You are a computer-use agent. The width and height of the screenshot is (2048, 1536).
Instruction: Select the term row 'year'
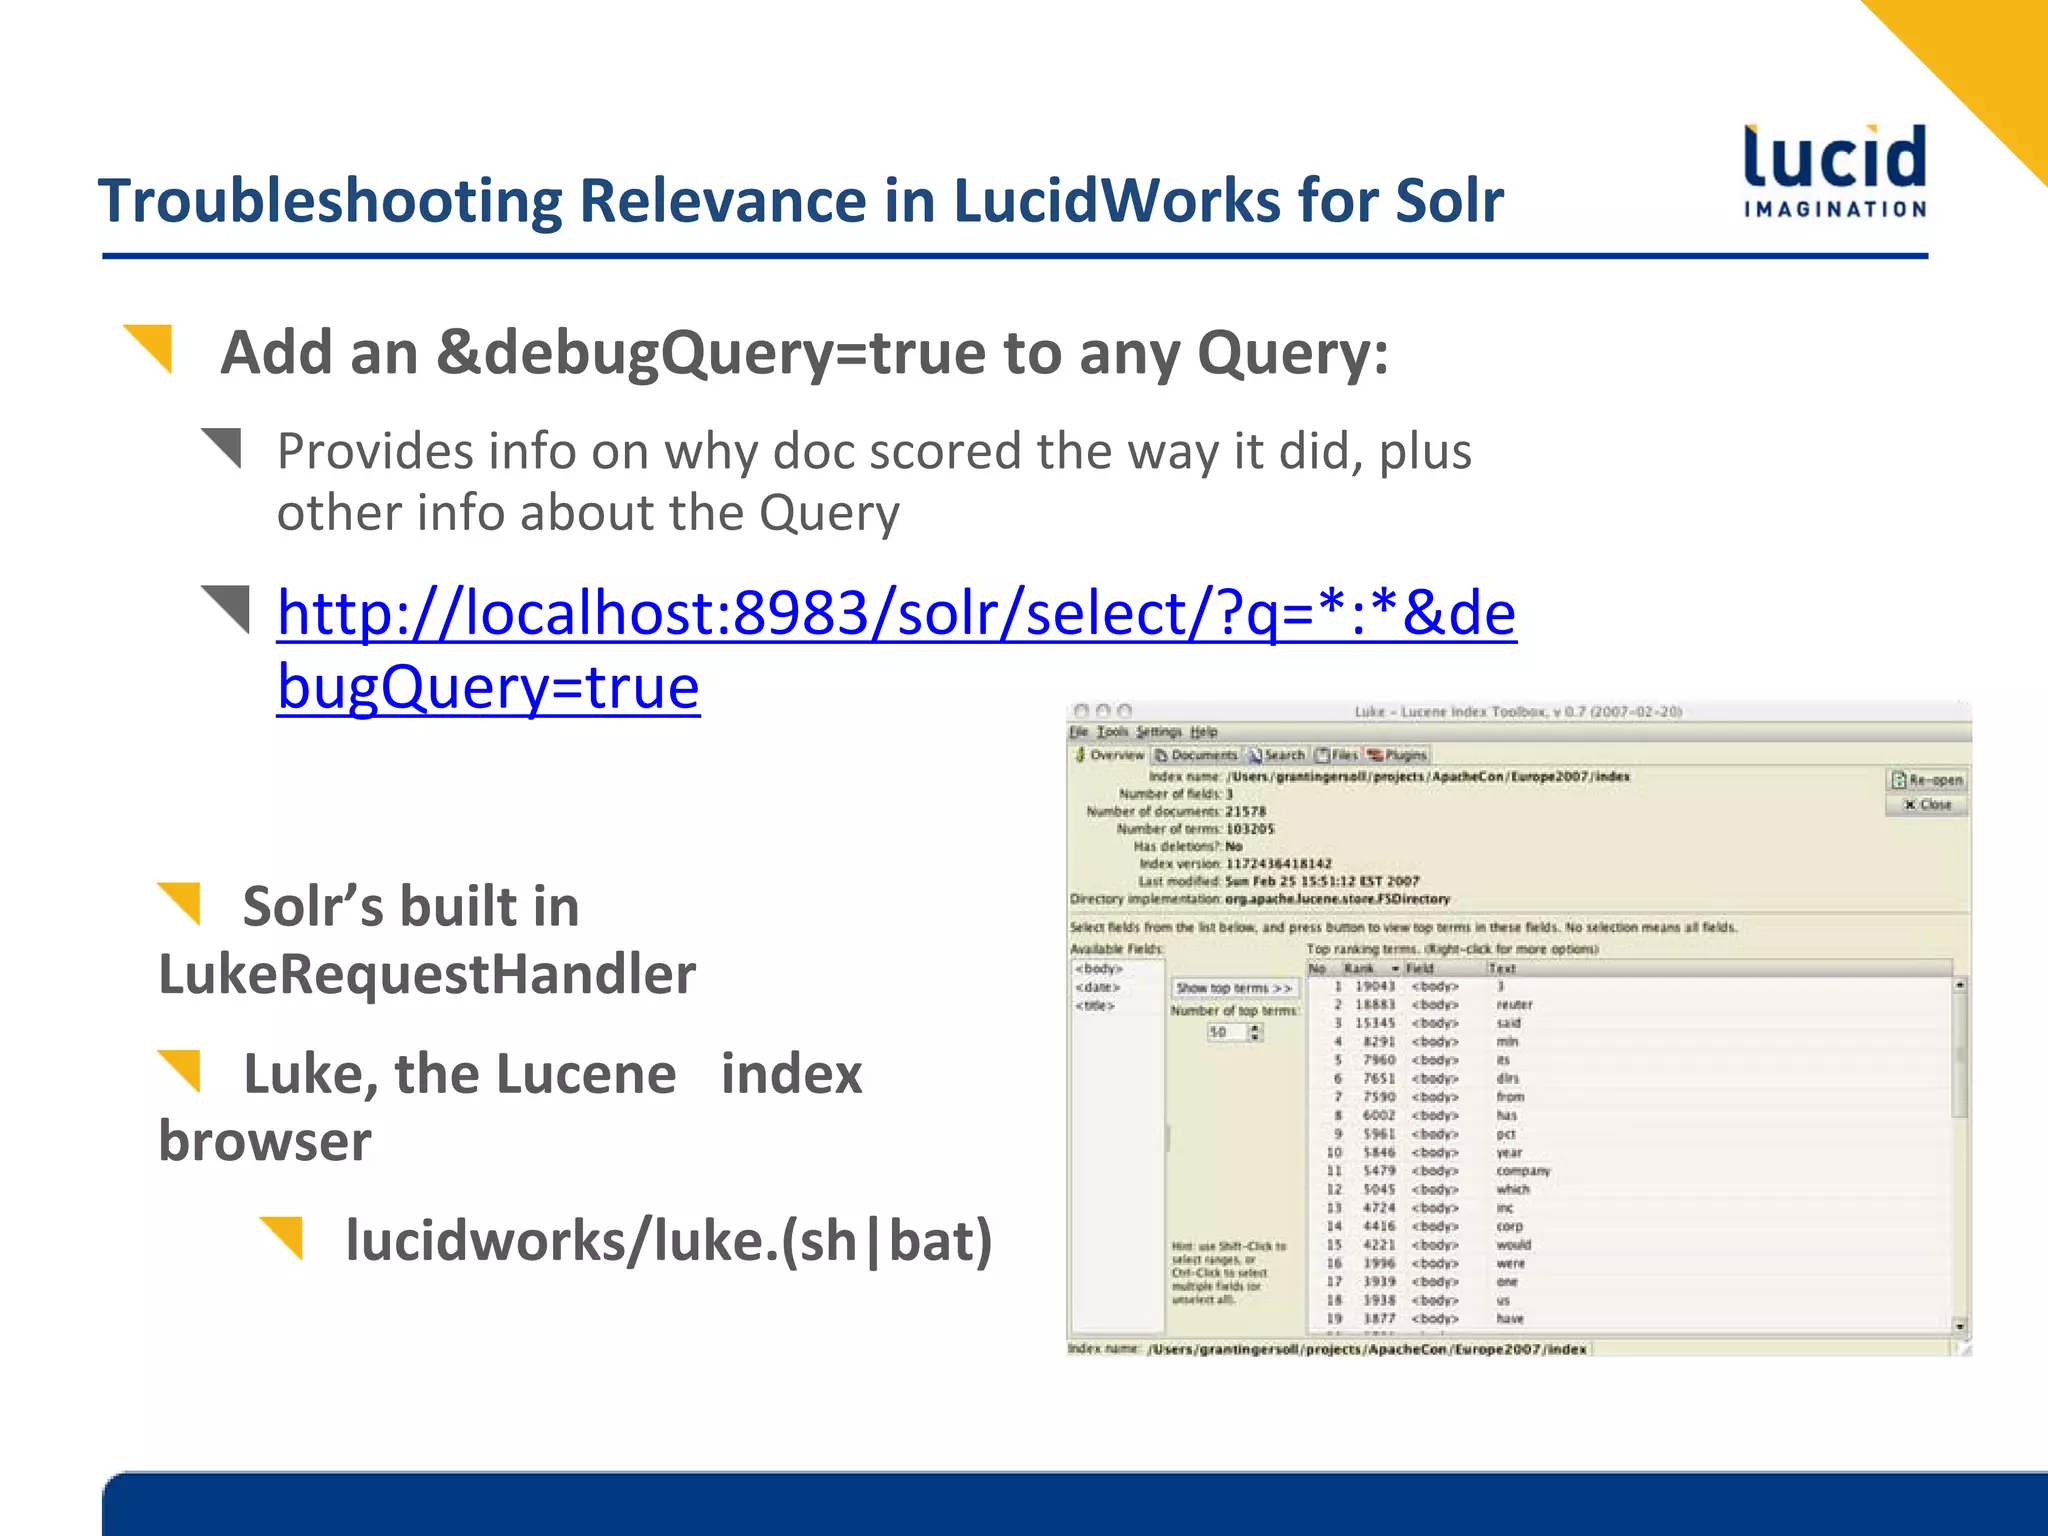(x=1630, y=1152)
